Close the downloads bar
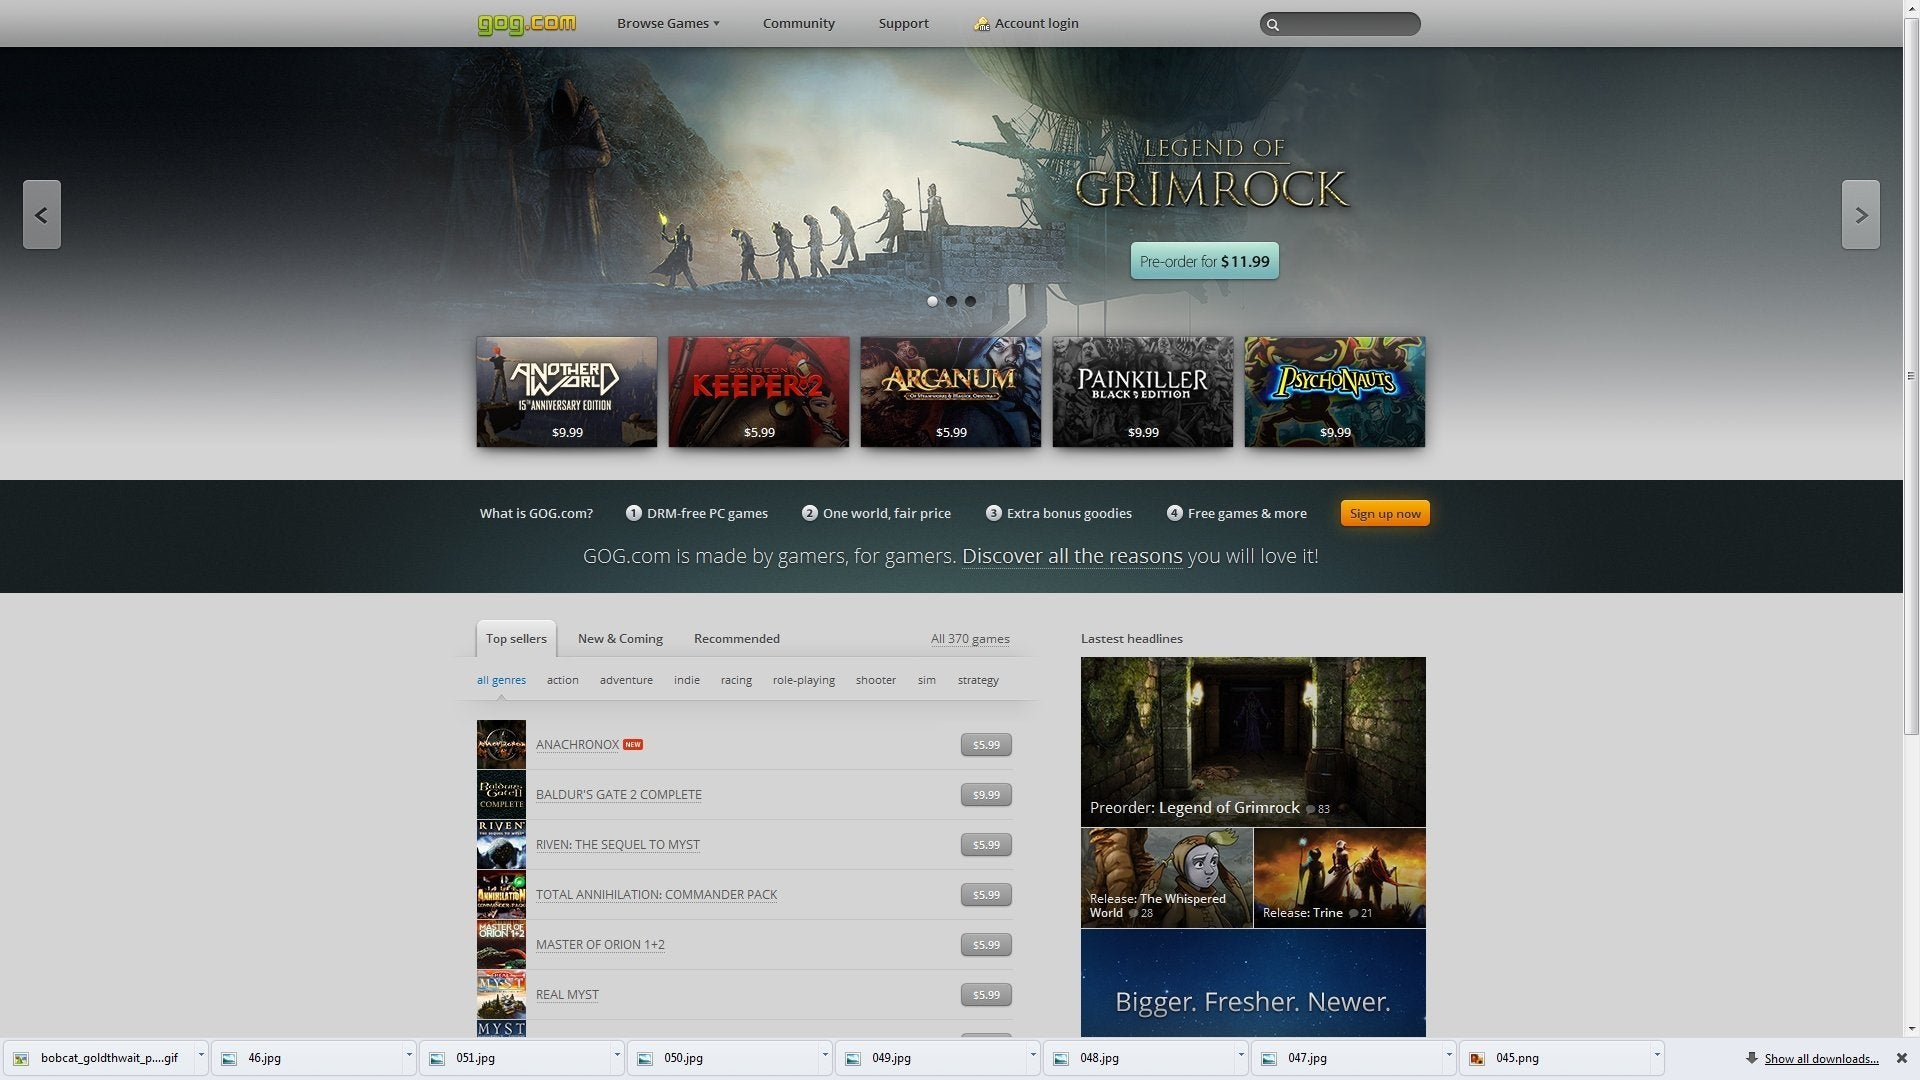Image resolution: width=1920 pixels, height=1080 pixels. (1902, 1058)
